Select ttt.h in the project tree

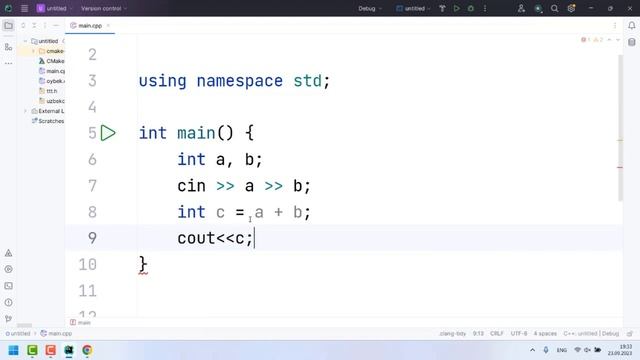coord(48,91)
